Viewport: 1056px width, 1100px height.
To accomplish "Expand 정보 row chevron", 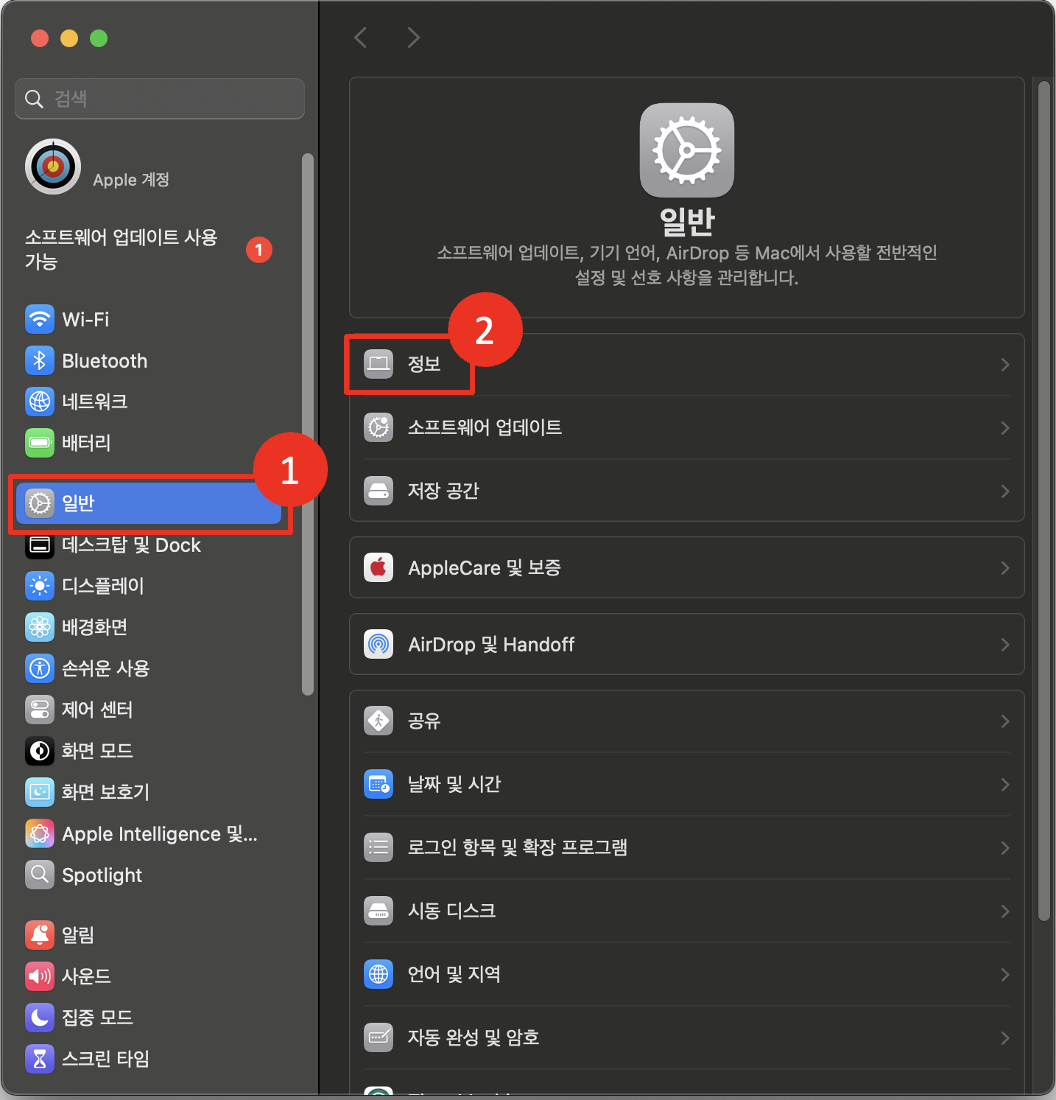I will pyautogui.click(x=1005, y=365).
